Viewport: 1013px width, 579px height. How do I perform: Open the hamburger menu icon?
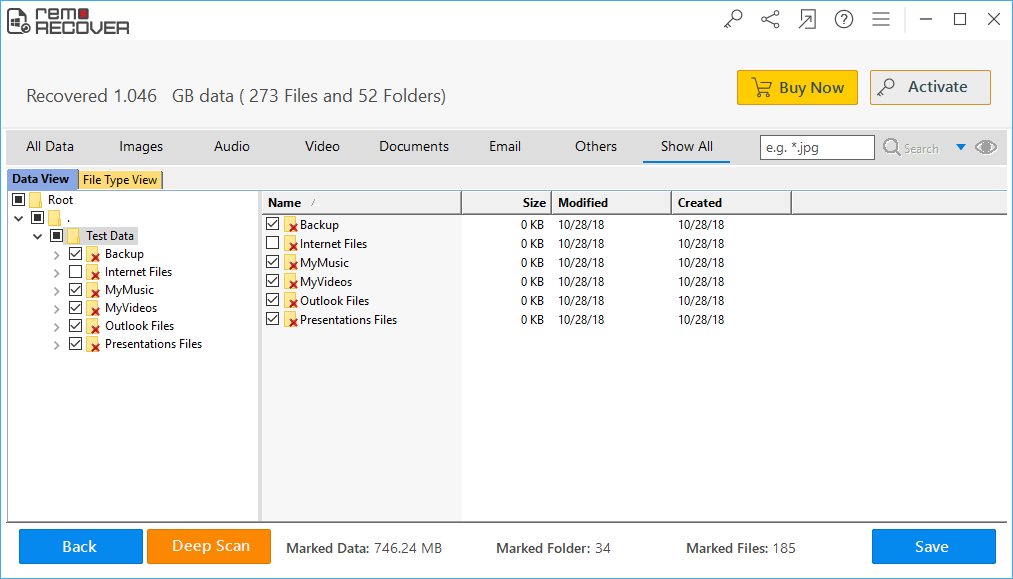[881, 18]
